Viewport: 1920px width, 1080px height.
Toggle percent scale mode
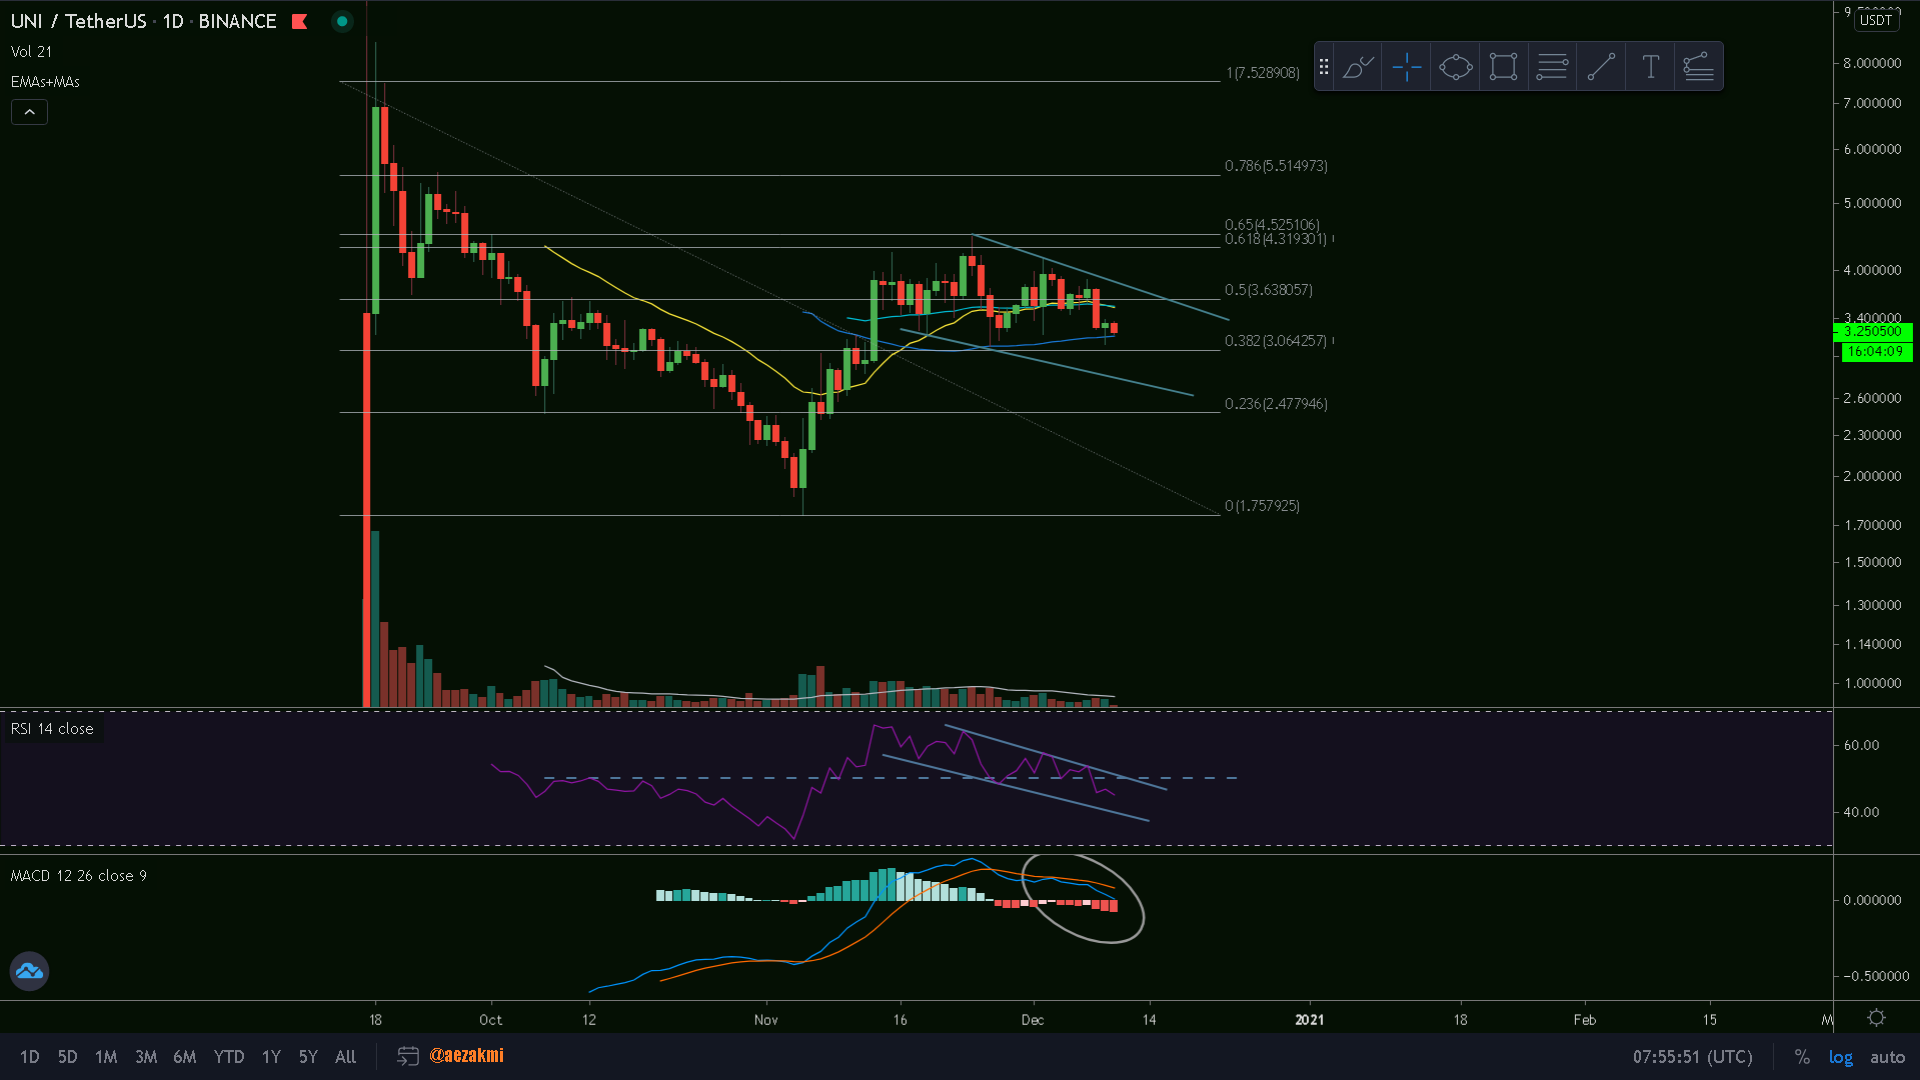[x=1801, y=1057]
